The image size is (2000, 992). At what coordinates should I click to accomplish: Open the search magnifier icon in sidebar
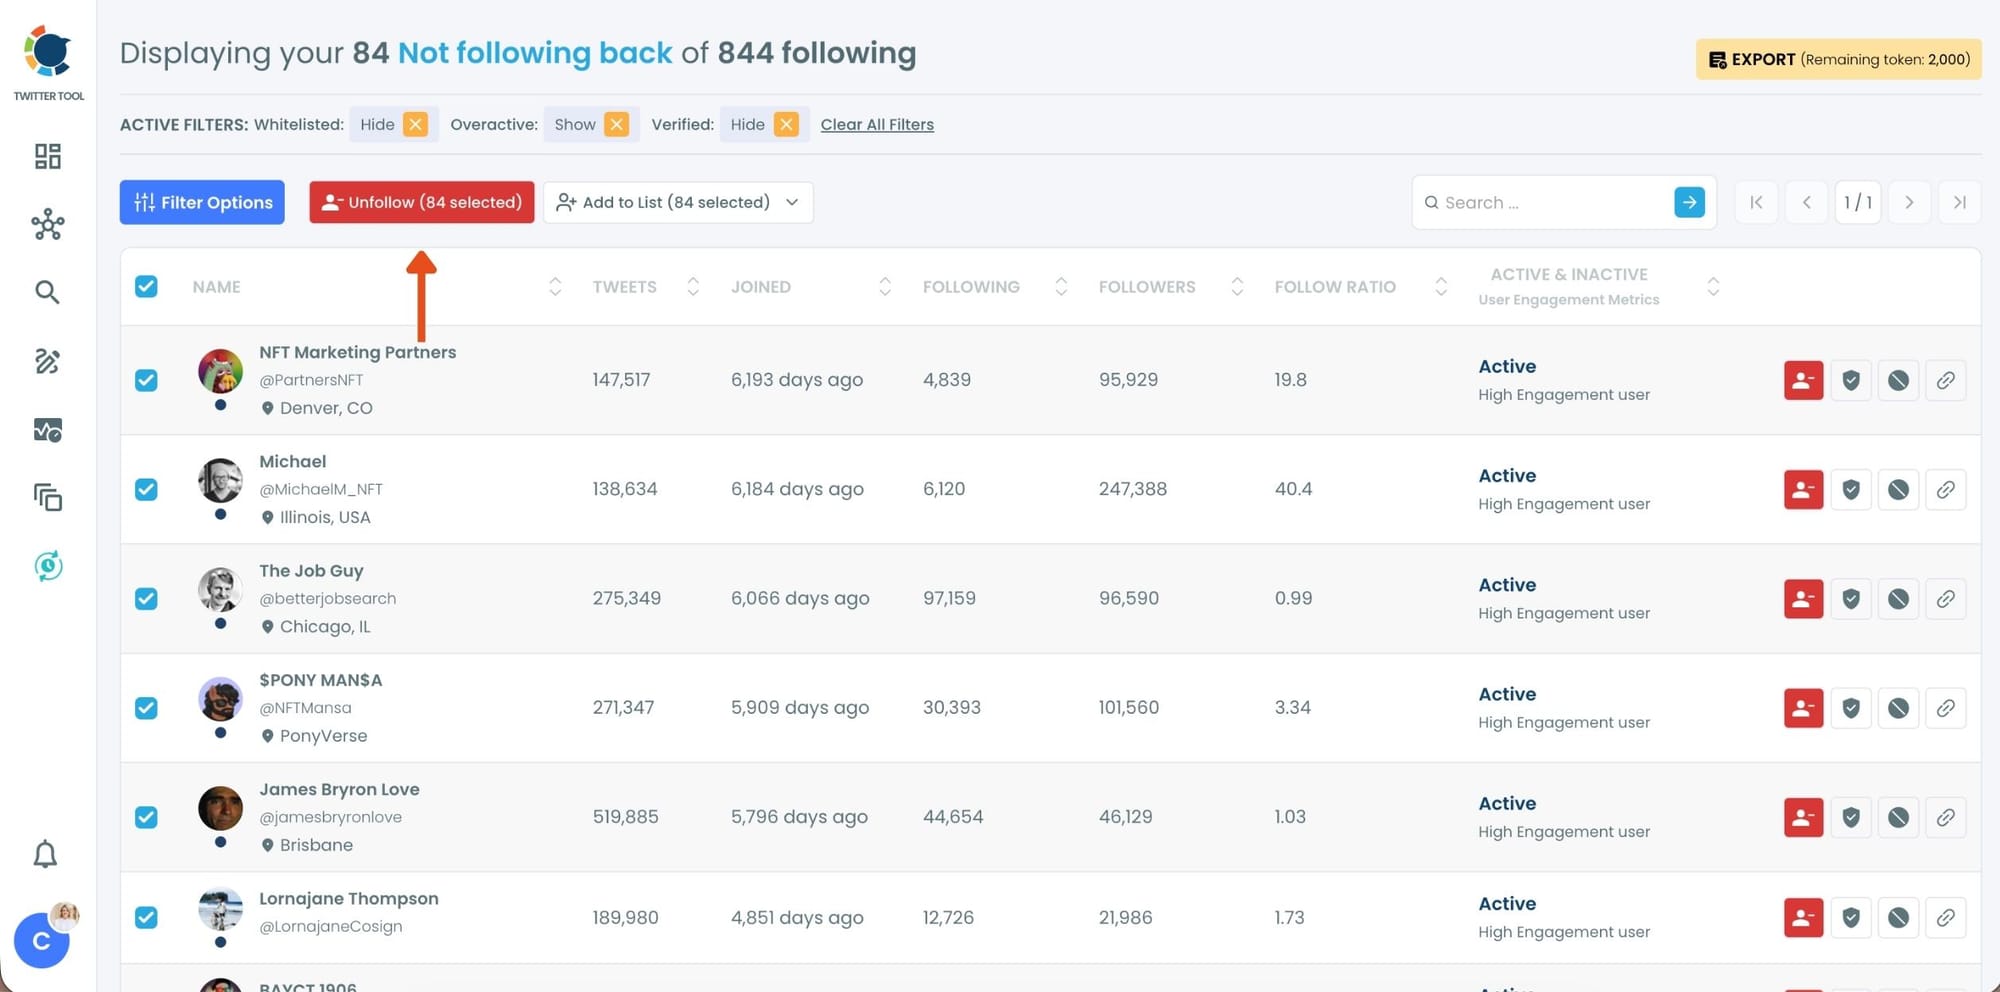click(x=47, y=292)
